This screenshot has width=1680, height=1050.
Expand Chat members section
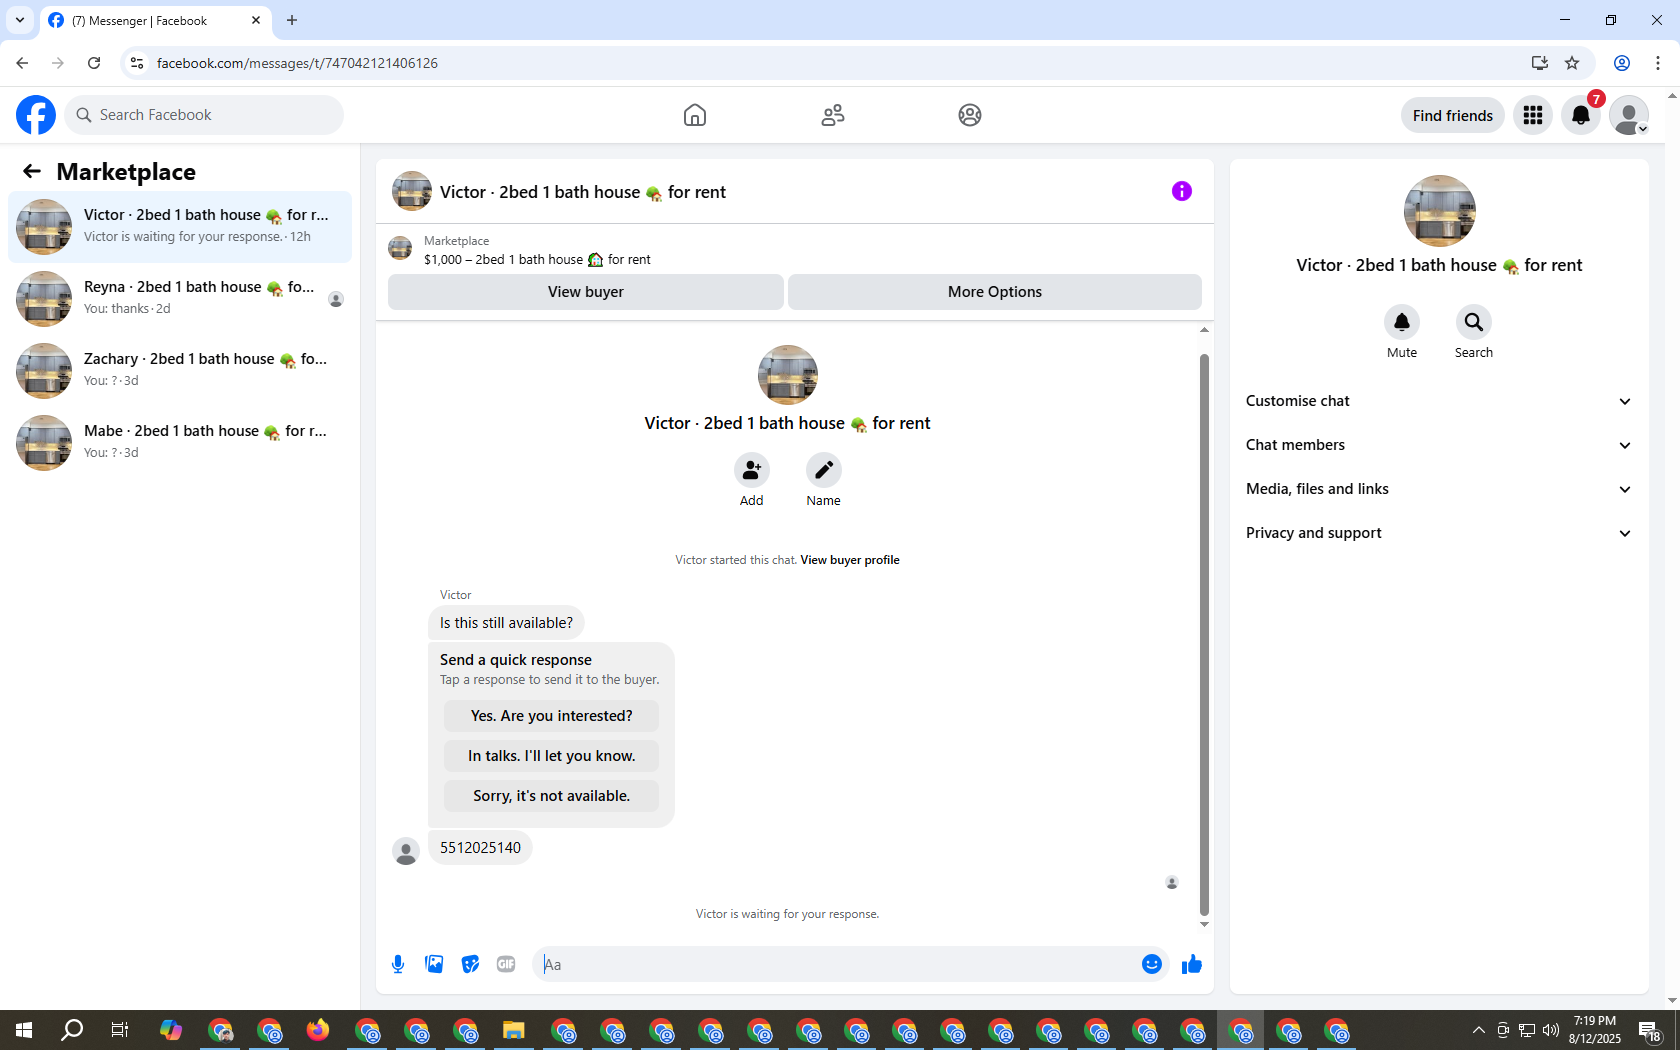pyautogui.click(x=1439, y=445)
